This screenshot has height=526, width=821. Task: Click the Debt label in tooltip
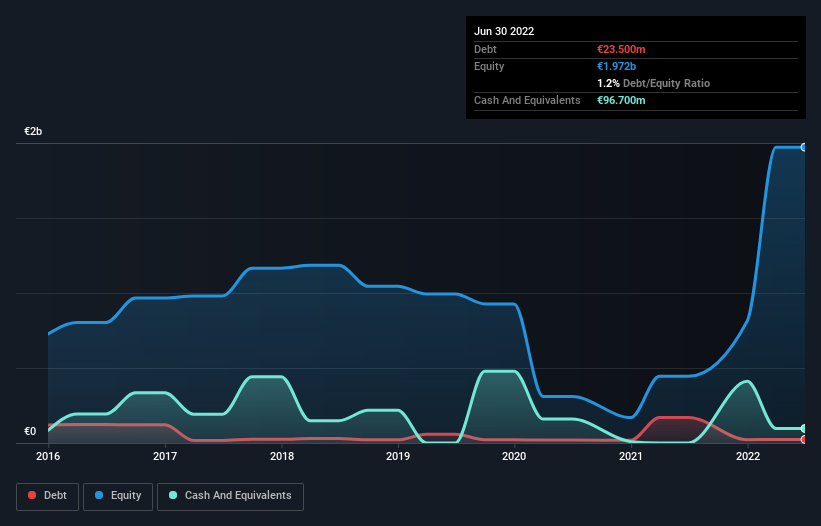tap(485, 49)
